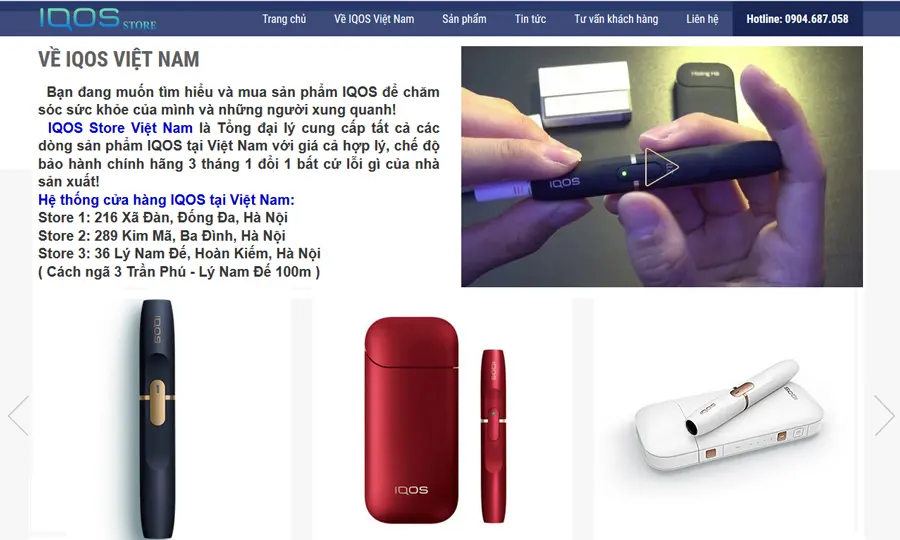Screen dimensions: 900x540
Task: Open the Liên hệ page
Action: tap(702, 19)
